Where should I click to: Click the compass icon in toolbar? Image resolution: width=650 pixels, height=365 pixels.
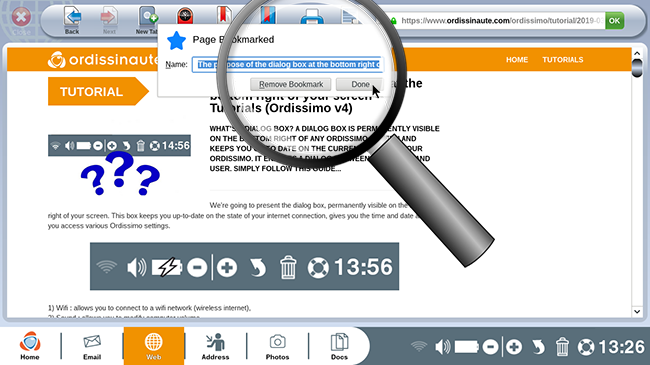click(x=185, y=16)
